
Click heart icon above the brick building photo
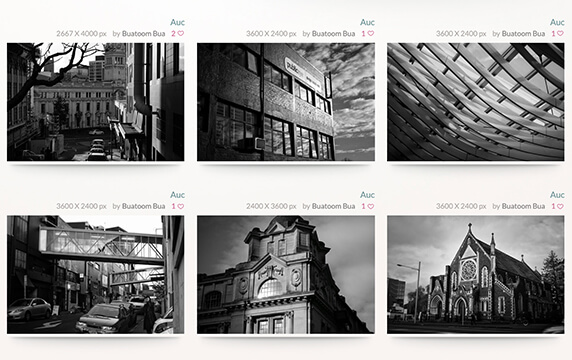[371, 34]
